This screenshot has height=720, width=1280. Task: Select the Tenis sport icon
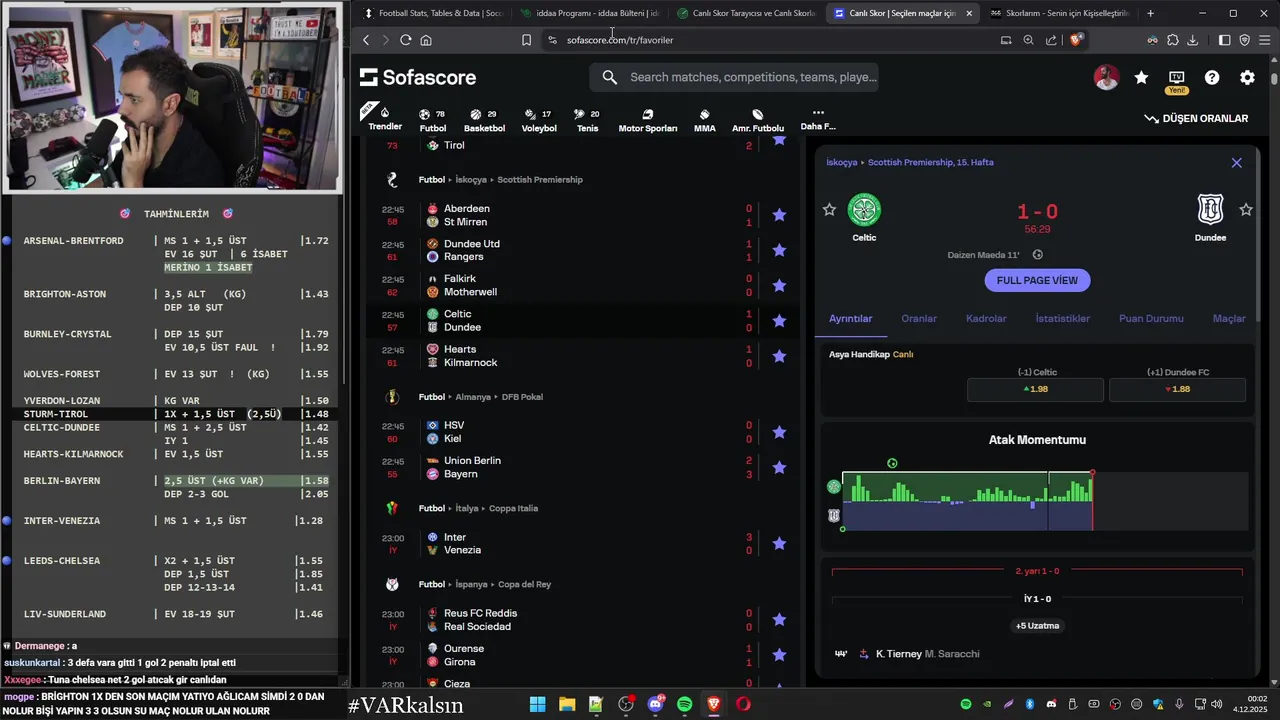(x=588, y=120)
